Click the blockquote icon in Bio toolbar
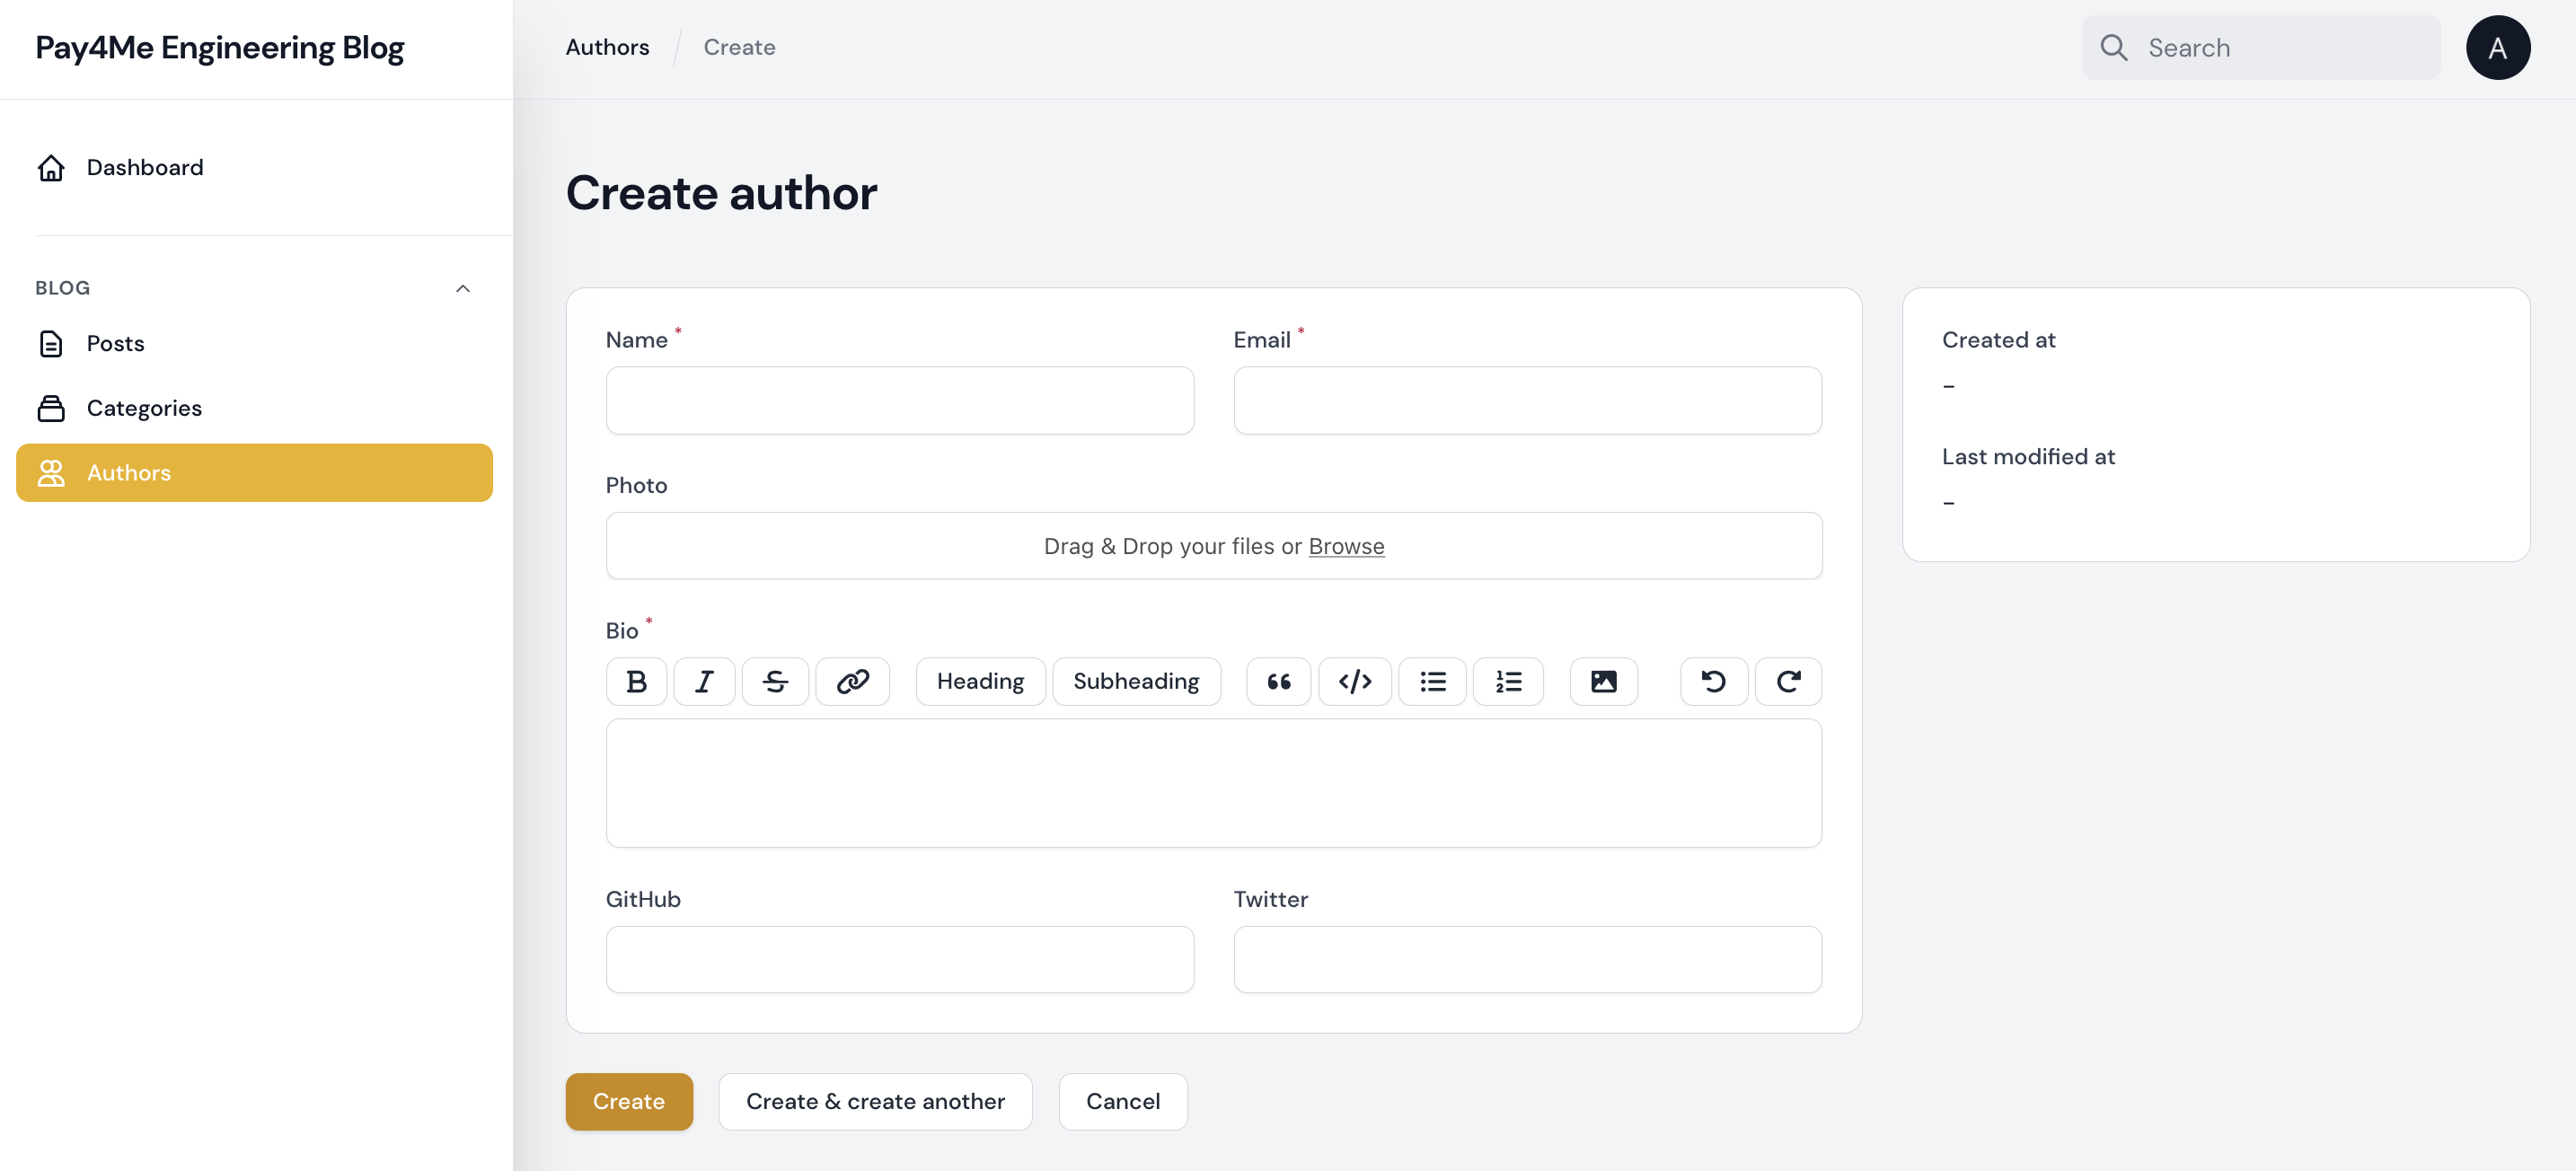This screenshot has width=2576, height=1171. pos(1278,681)
